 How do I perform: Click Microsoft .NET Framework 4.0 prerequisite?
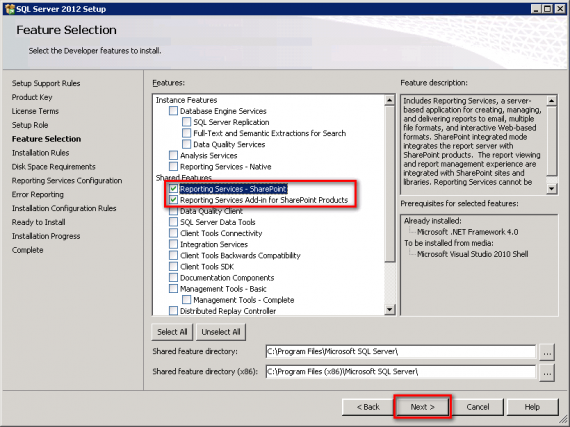(467, 232)
